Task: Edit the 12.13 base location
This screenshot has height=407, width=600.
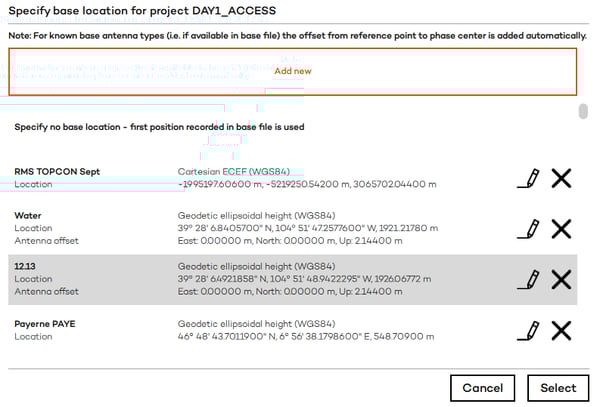Action: coord(528,279)
